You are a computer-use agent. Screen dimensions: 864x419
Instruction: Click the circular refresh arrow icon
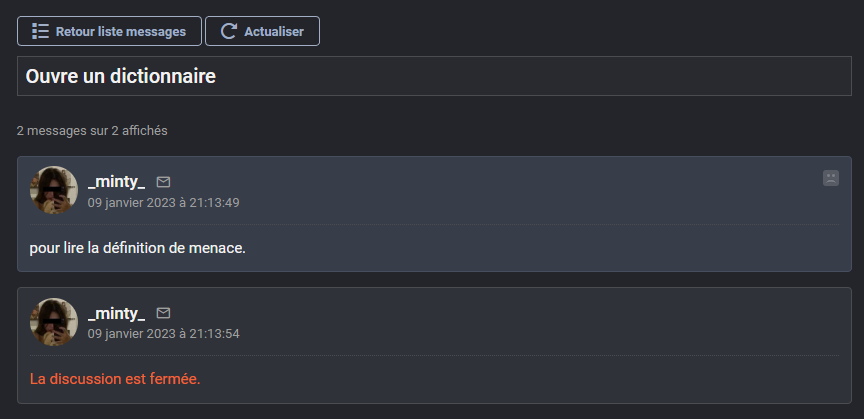point(228,31)
